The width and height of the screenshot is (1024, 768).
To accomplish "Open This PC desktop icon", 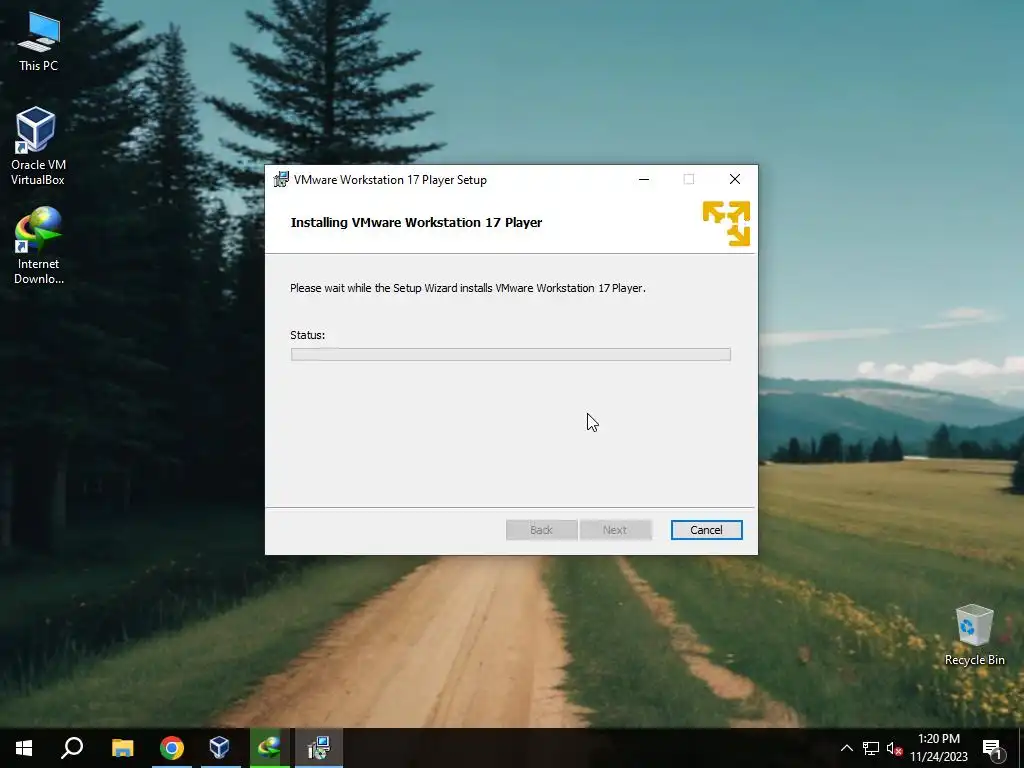I will click(x=38, y=42).
